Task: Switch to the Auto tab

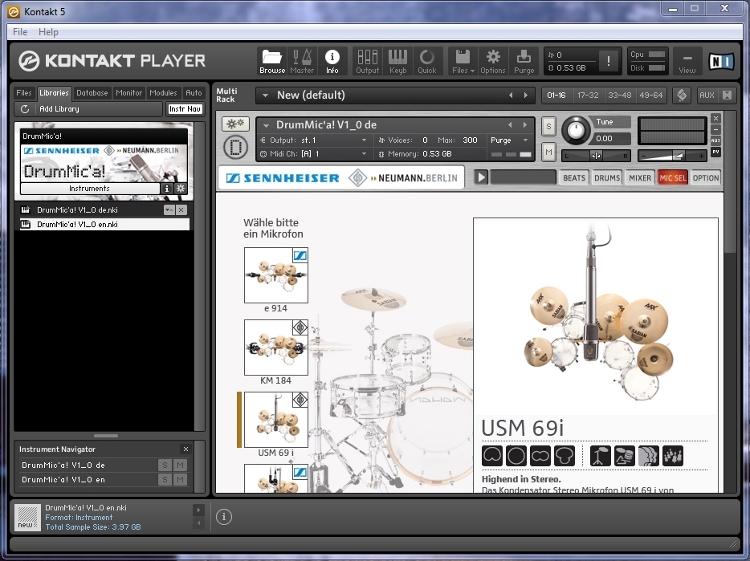Action: click(x=194, y=93)
